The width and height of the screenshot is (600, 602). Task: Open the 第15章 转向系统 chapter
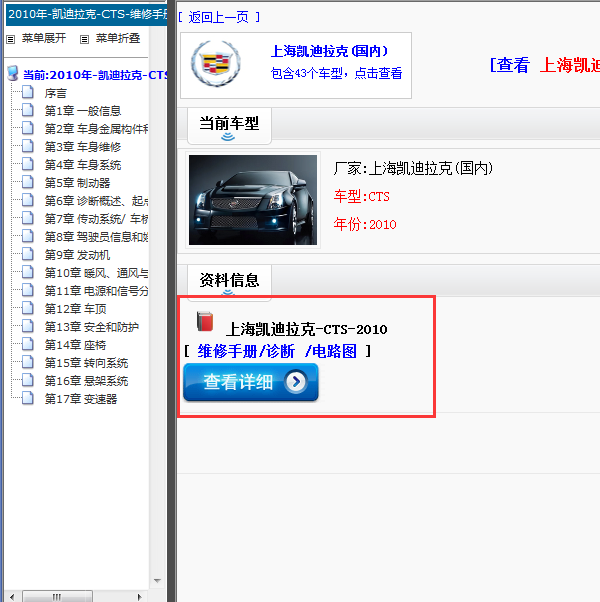click(x=86, y=363)
